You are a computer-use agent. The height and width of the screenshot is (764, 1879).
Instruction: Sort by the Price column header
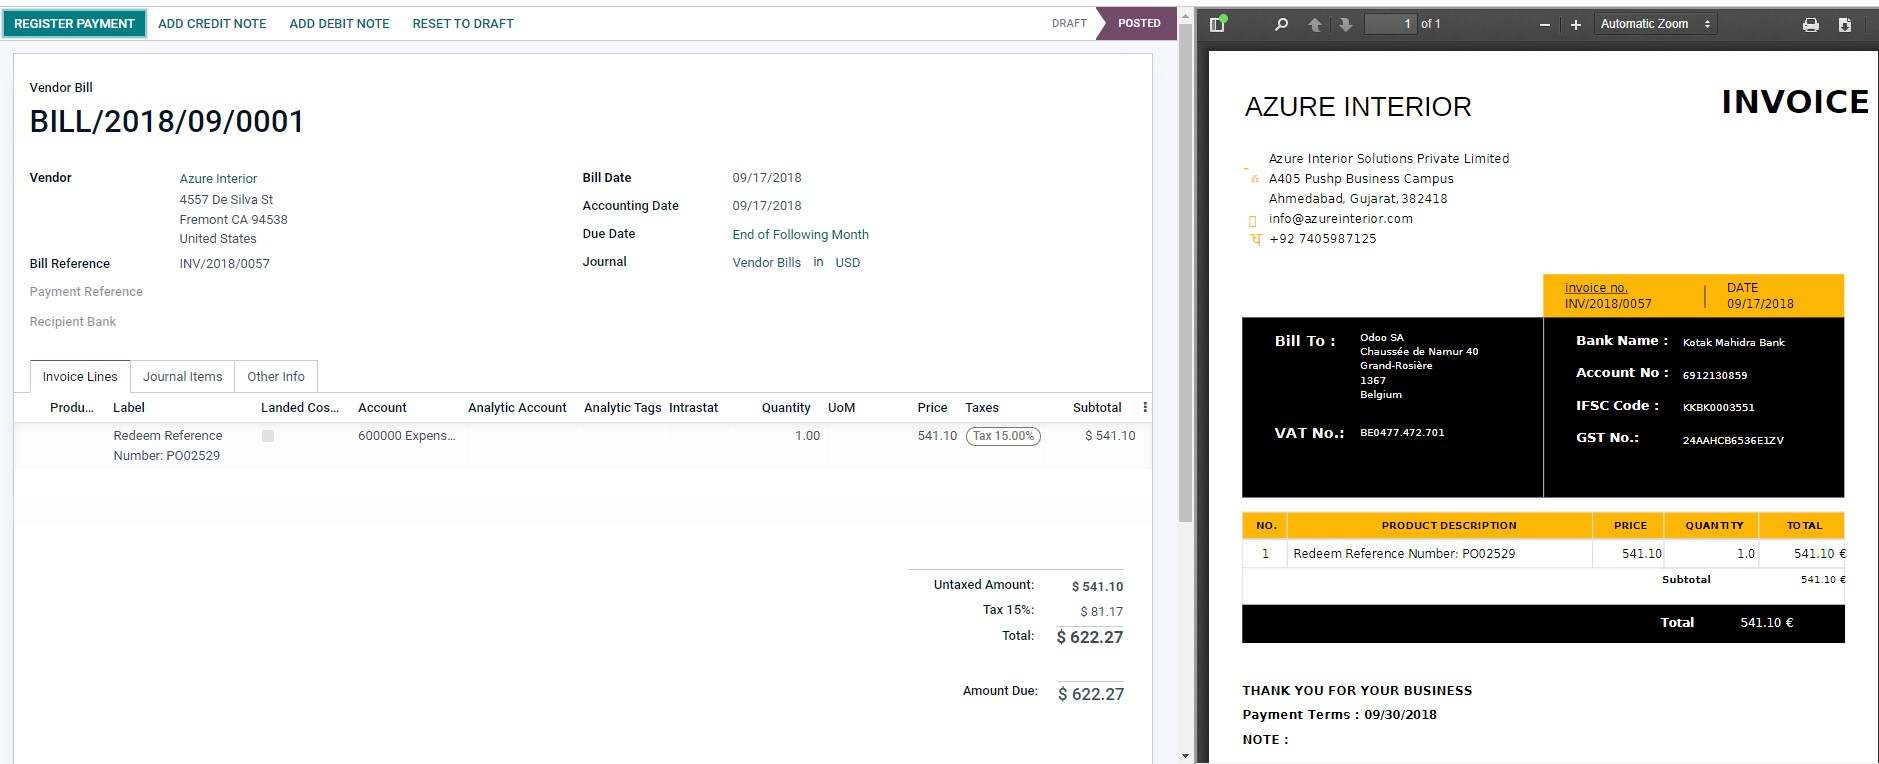coord(932,408)
